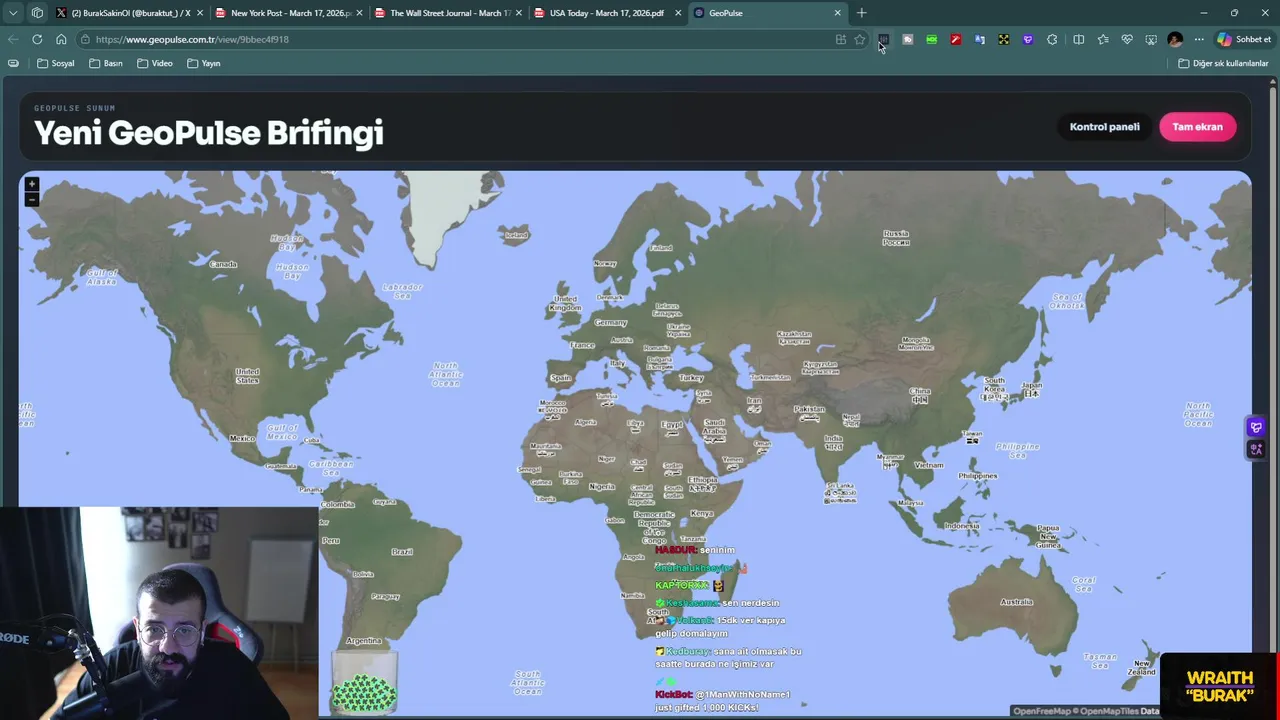Close the USA Today tab
Viewport: 1280px width, 720px height.
(x=678, y=13)
